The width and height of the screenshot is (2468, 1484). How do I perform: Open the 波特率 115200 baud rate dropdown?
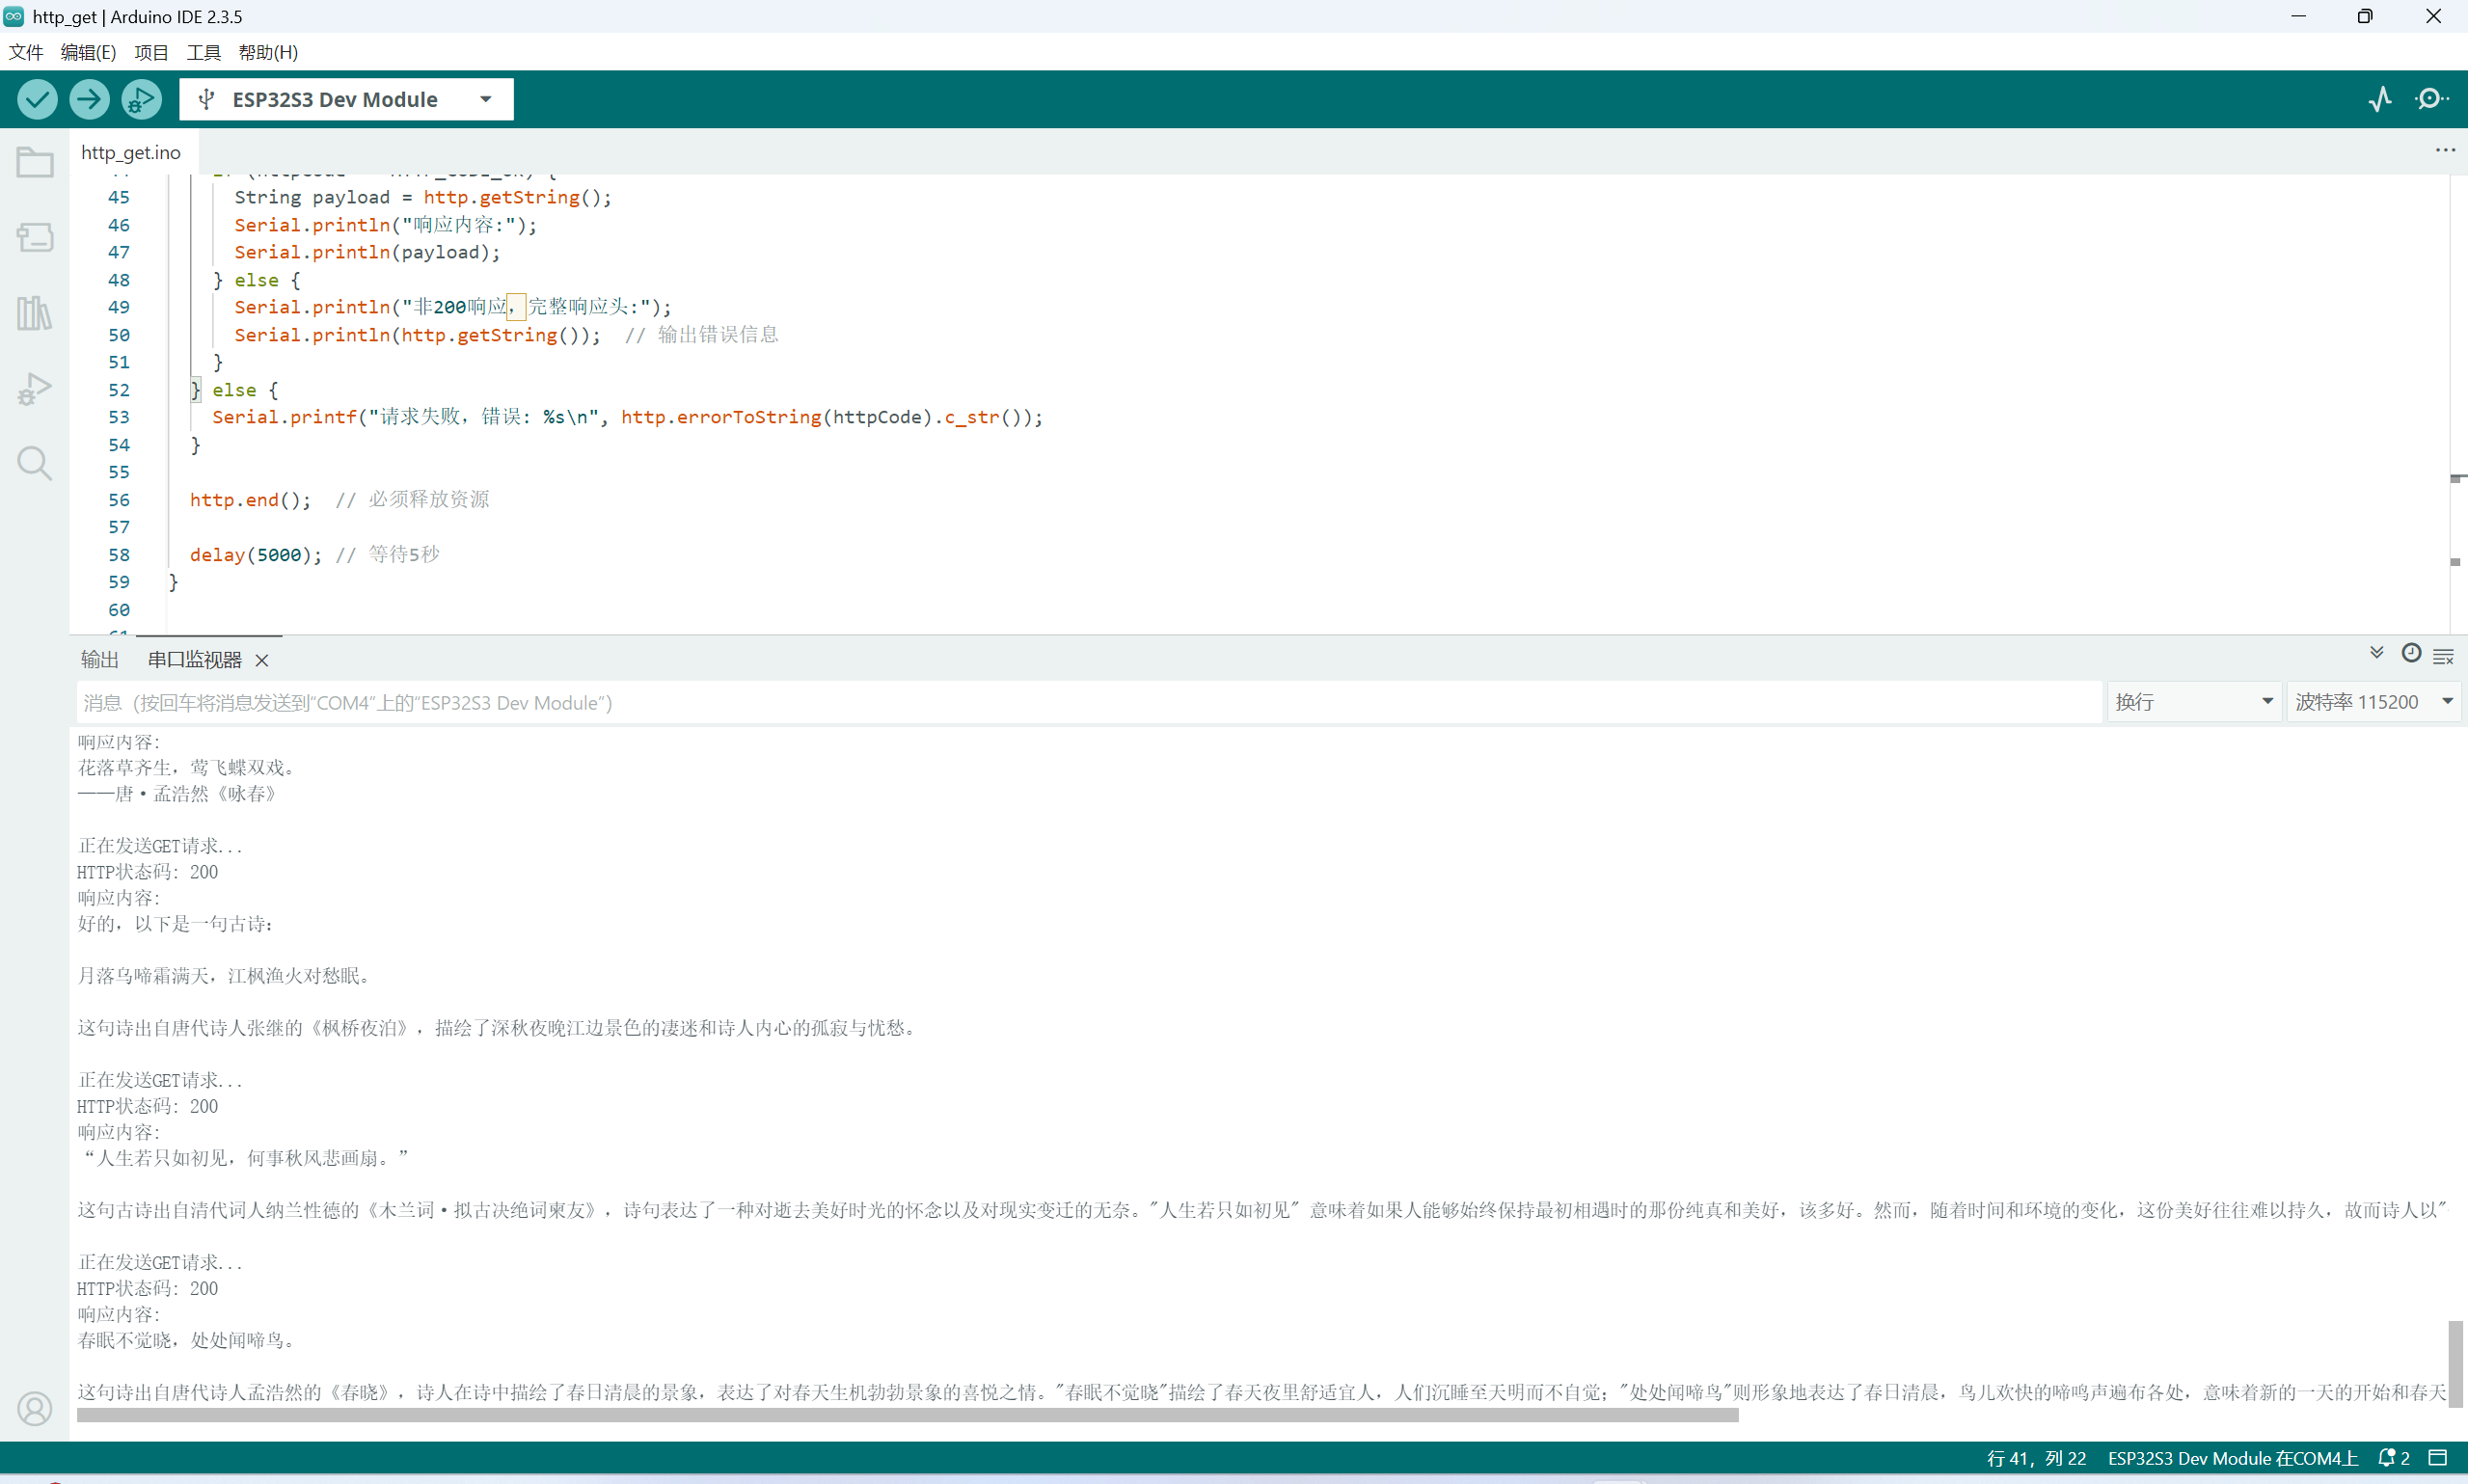(x=2373, y=702)
